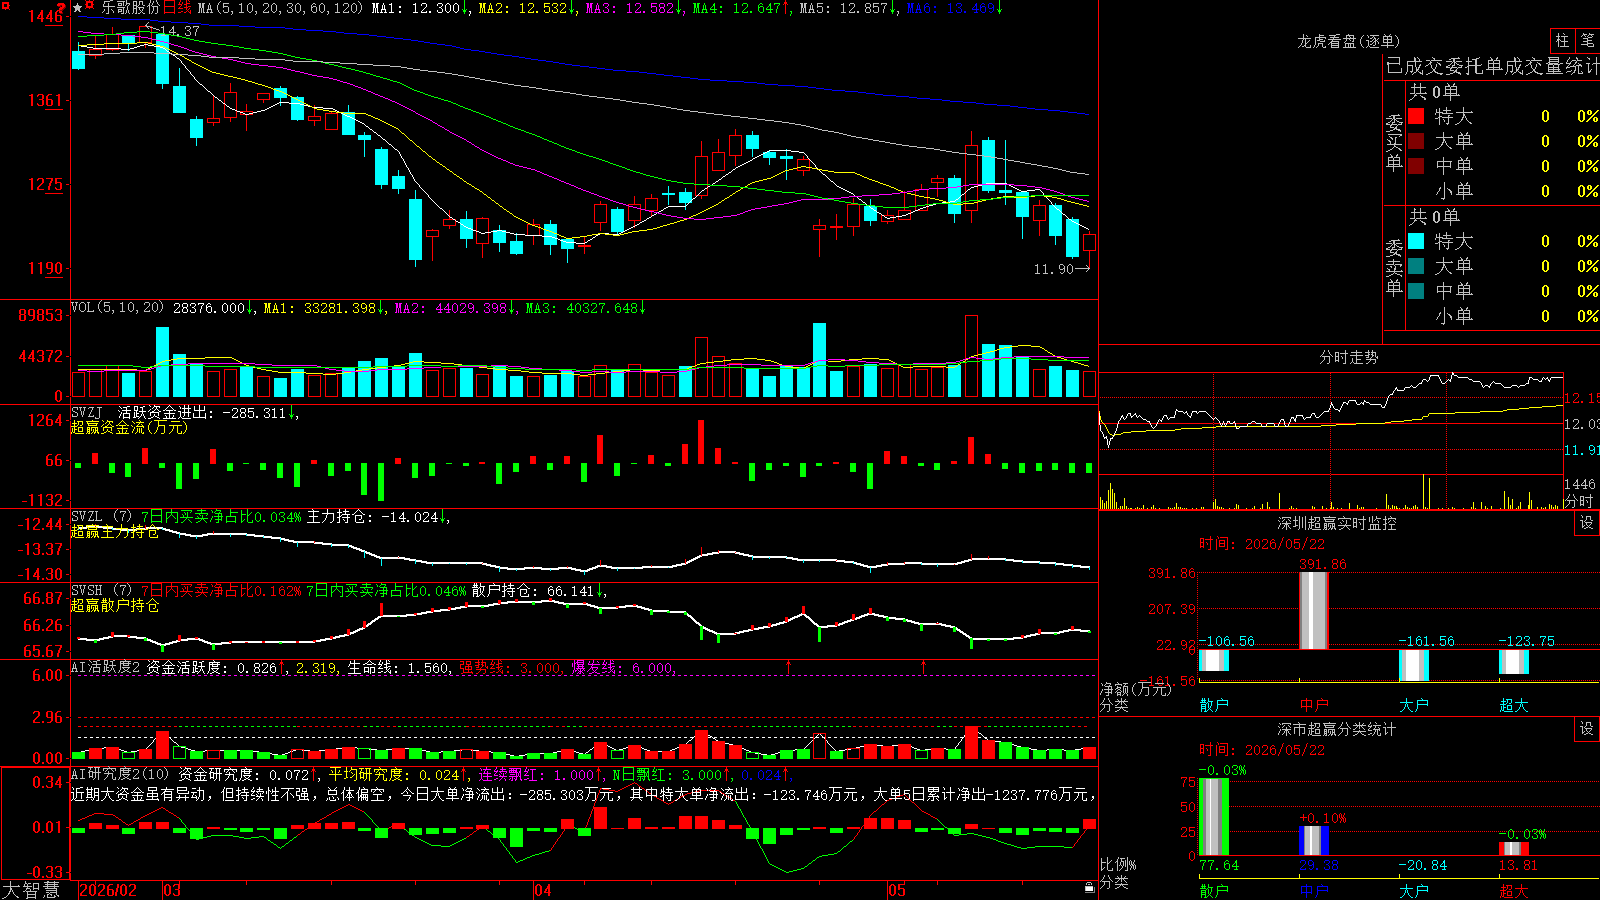Click the 11.90 low price label on the K-line

1054,269
